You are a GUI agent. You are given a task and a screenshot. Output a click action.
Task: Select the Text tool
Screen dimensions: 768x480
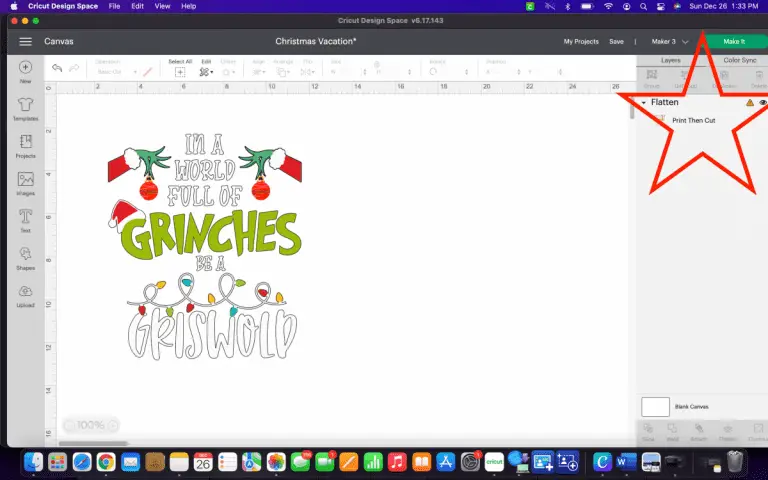[x=25, y=218]
